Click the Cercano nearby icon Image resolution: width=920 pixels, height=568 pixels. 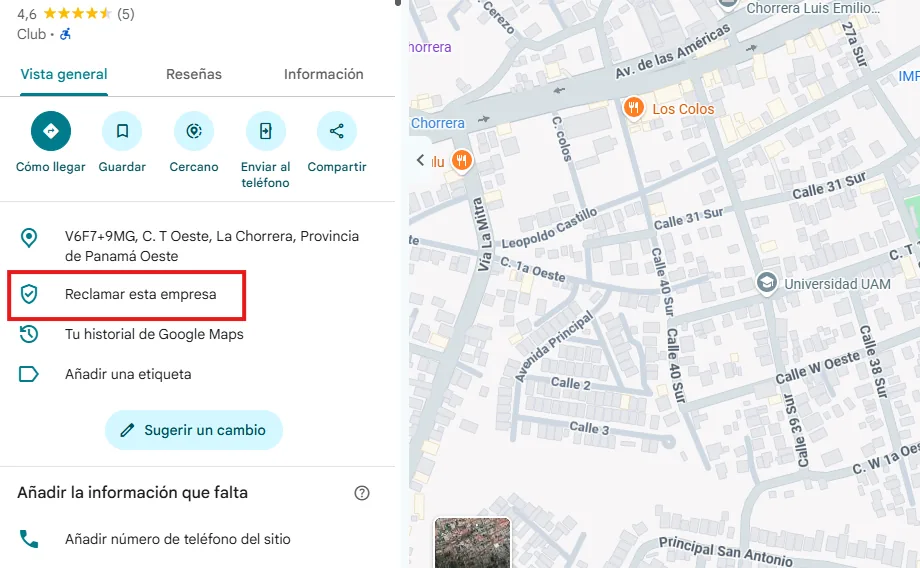point(194,131)
